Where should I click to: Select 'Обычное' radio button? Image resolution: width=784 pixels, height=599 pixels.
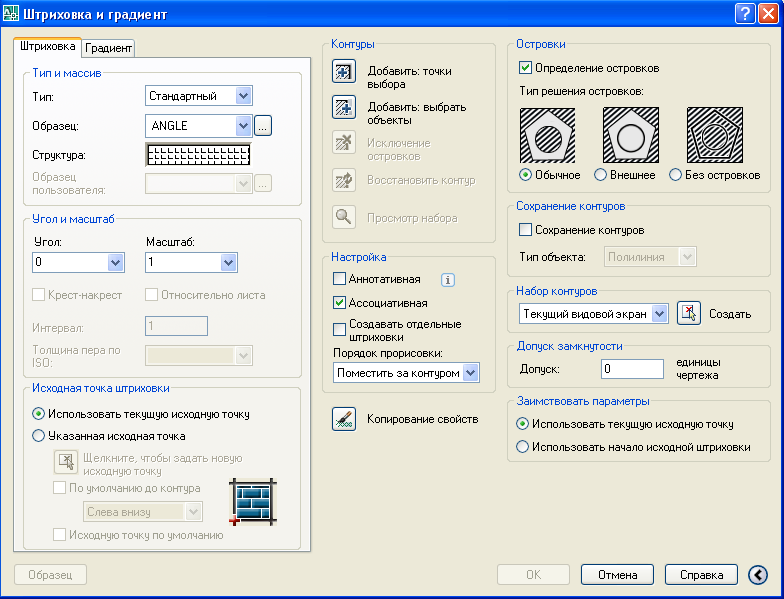(525, 175)
